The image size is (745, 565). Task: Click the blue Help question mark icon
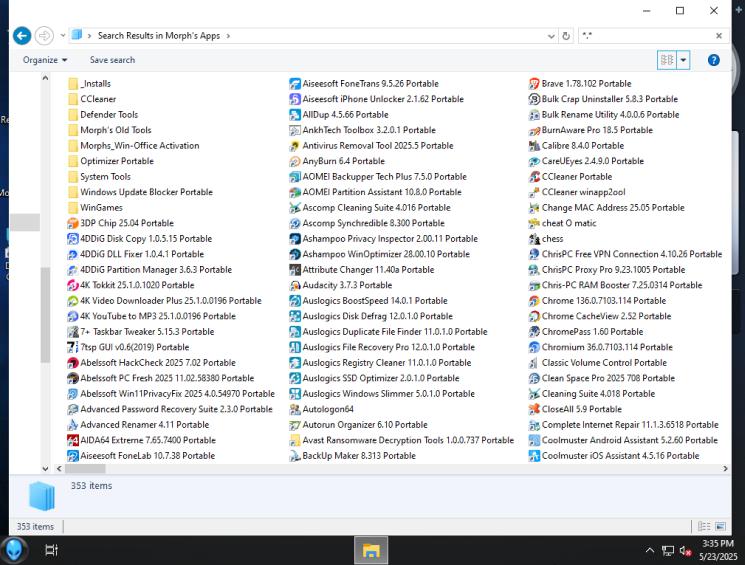click(713, 60)
